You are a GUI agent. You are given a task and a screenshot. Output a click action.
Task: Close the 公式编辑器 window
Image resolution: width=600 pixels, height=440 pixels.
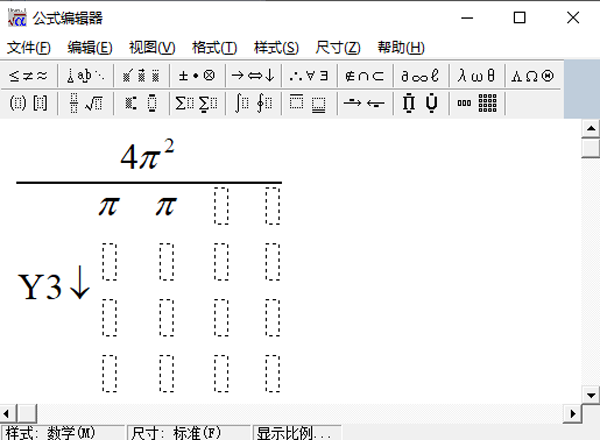point(573,18)
